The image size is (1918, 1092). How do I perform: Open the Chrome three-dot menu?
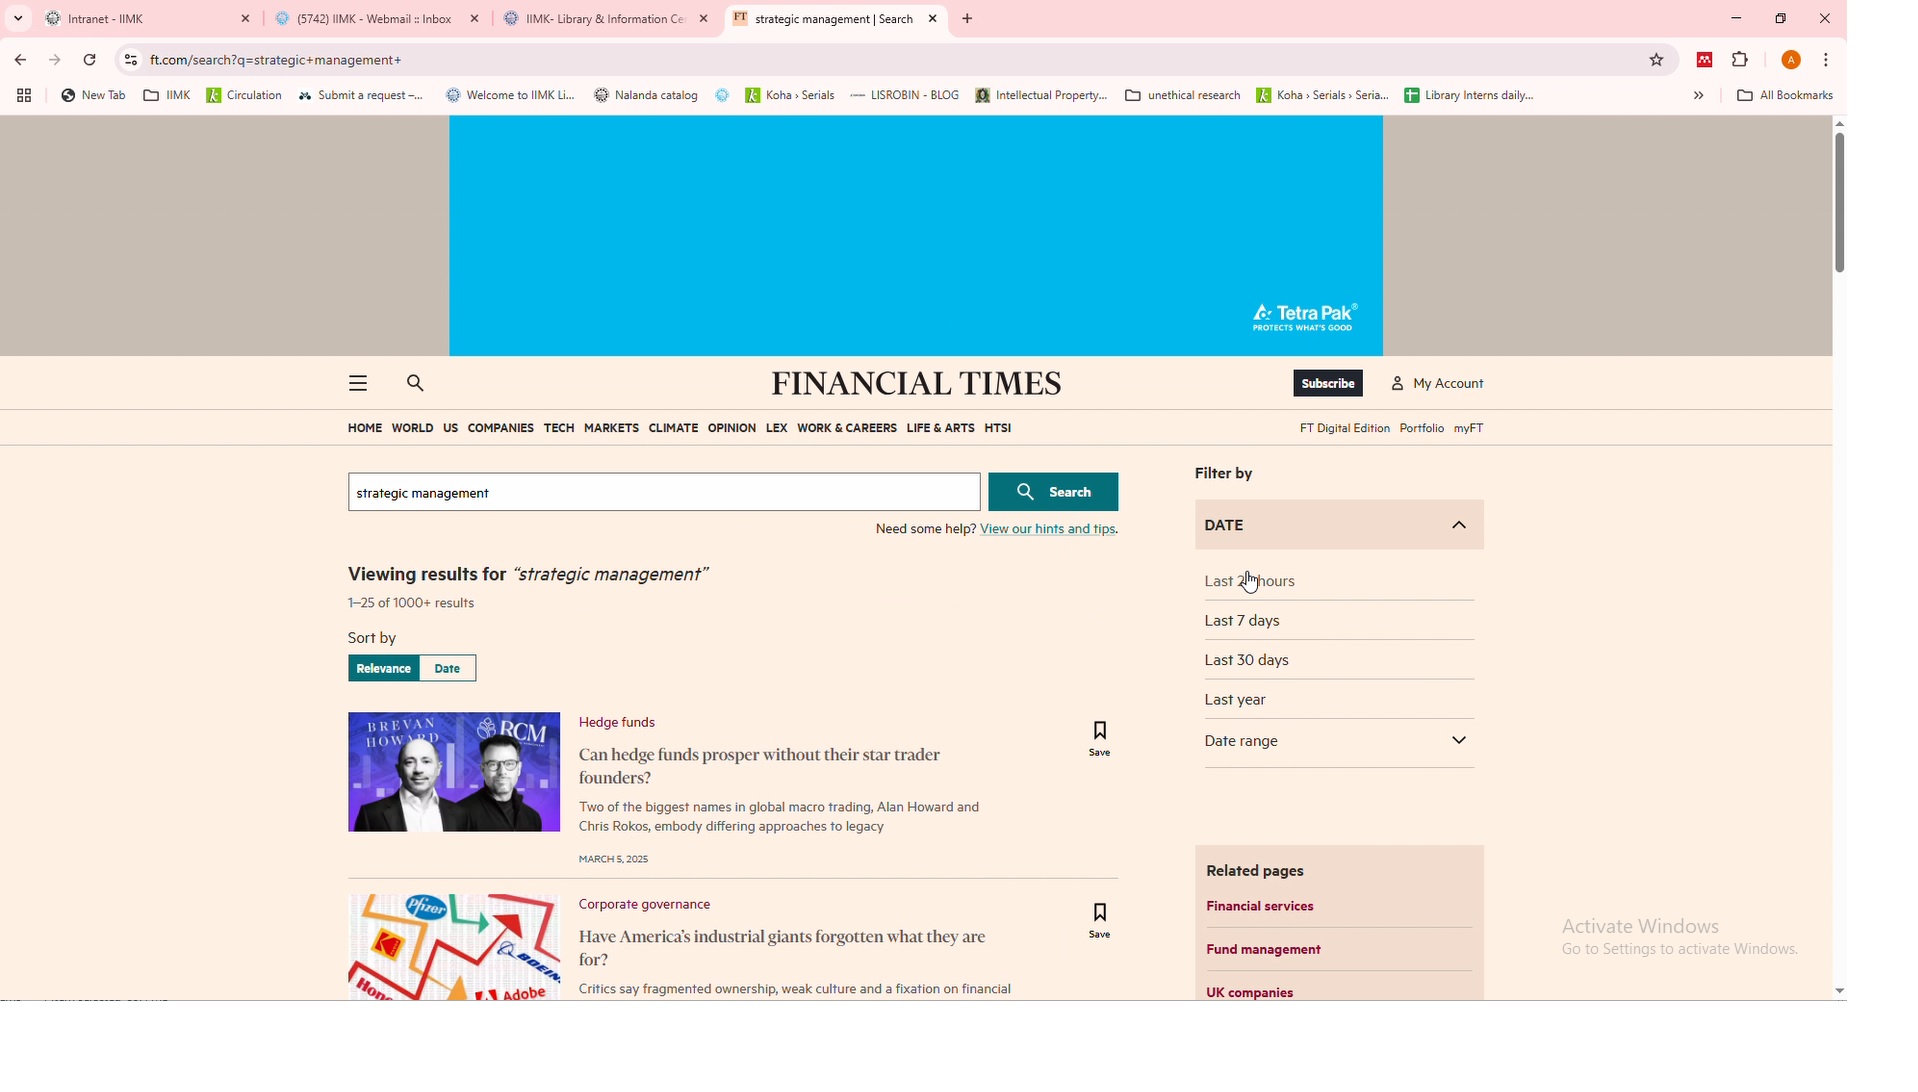tap(1827, 60)
